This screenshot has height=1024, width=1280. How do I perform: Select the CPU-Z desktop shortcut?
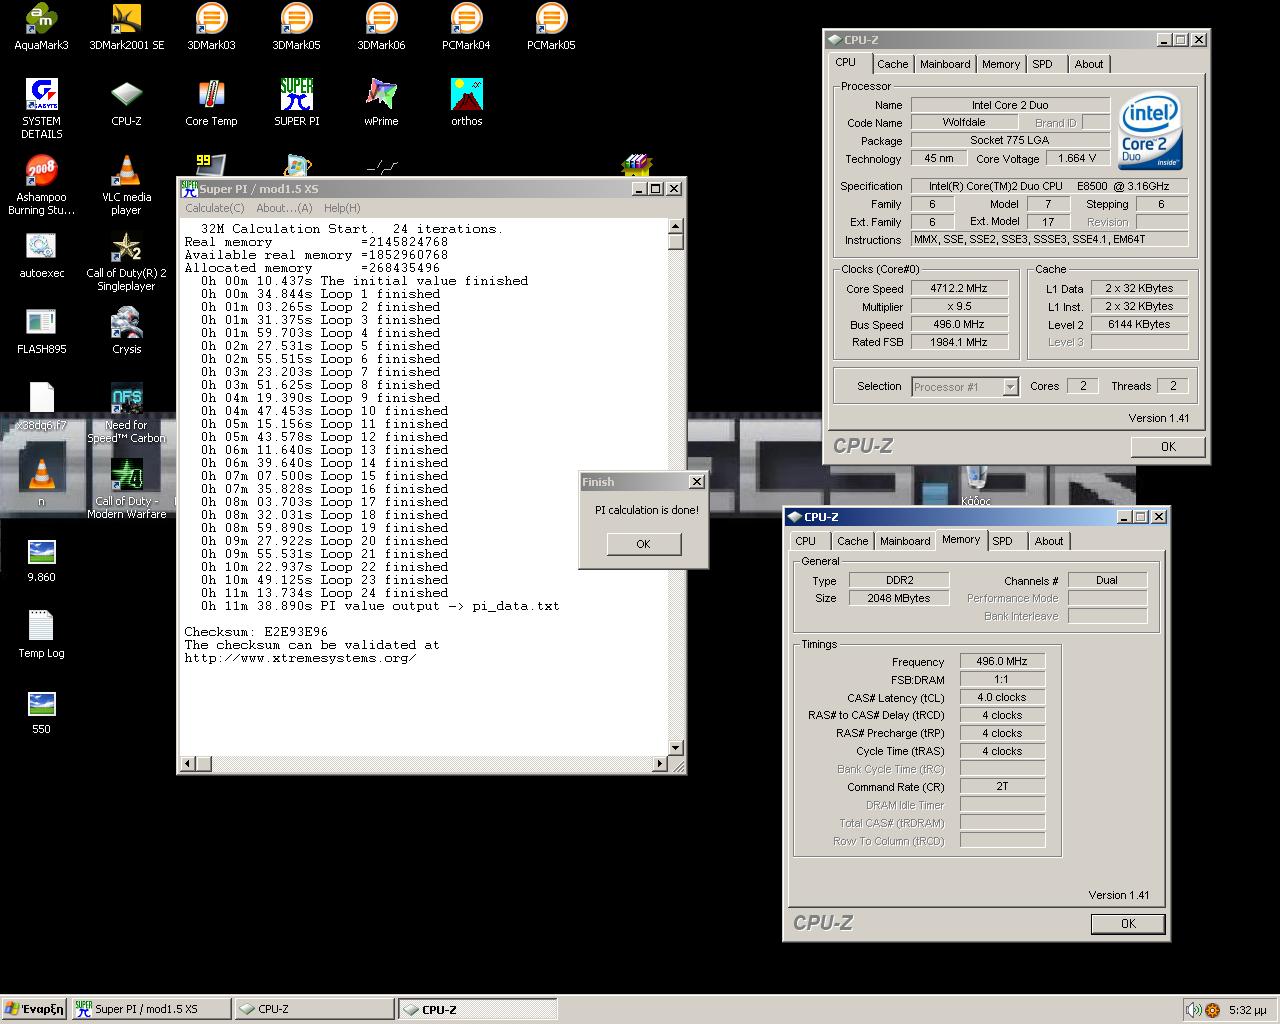tap(126, 103)
